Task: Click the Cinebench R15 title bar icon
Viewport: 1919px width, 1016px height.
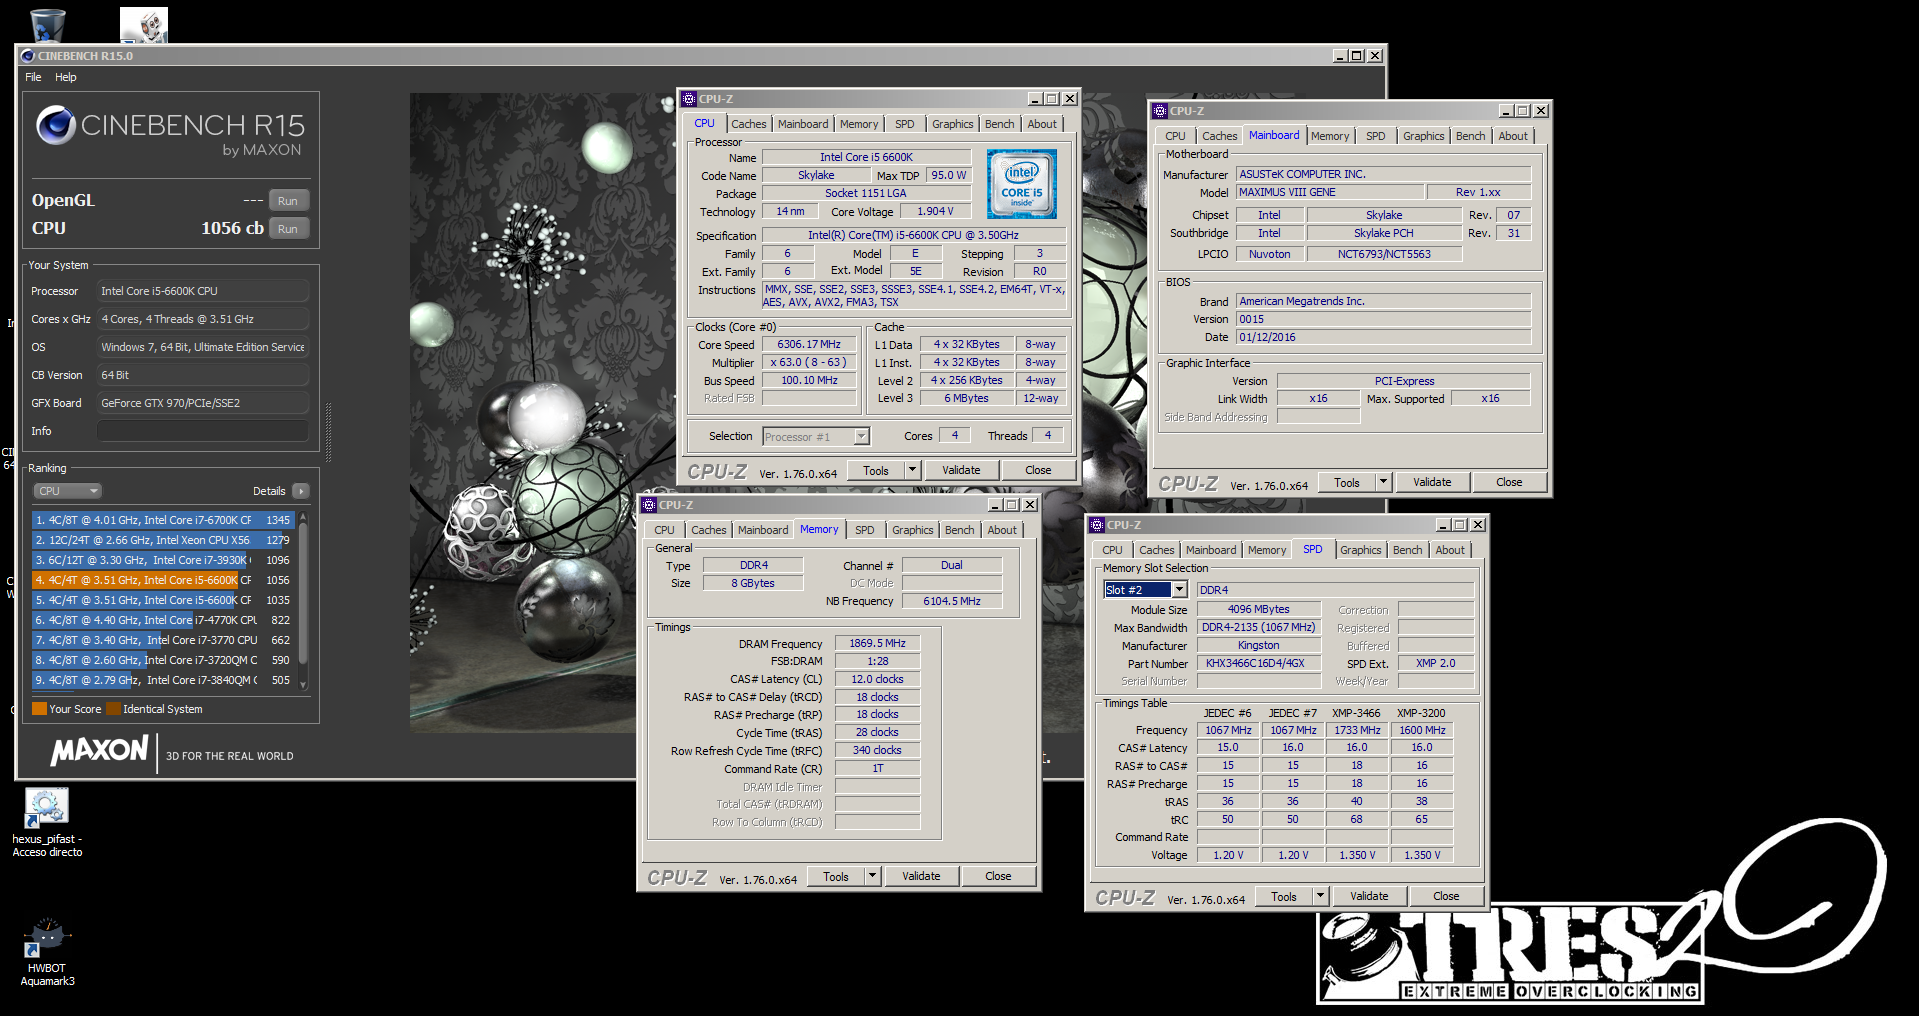Action: coord(28,56)
